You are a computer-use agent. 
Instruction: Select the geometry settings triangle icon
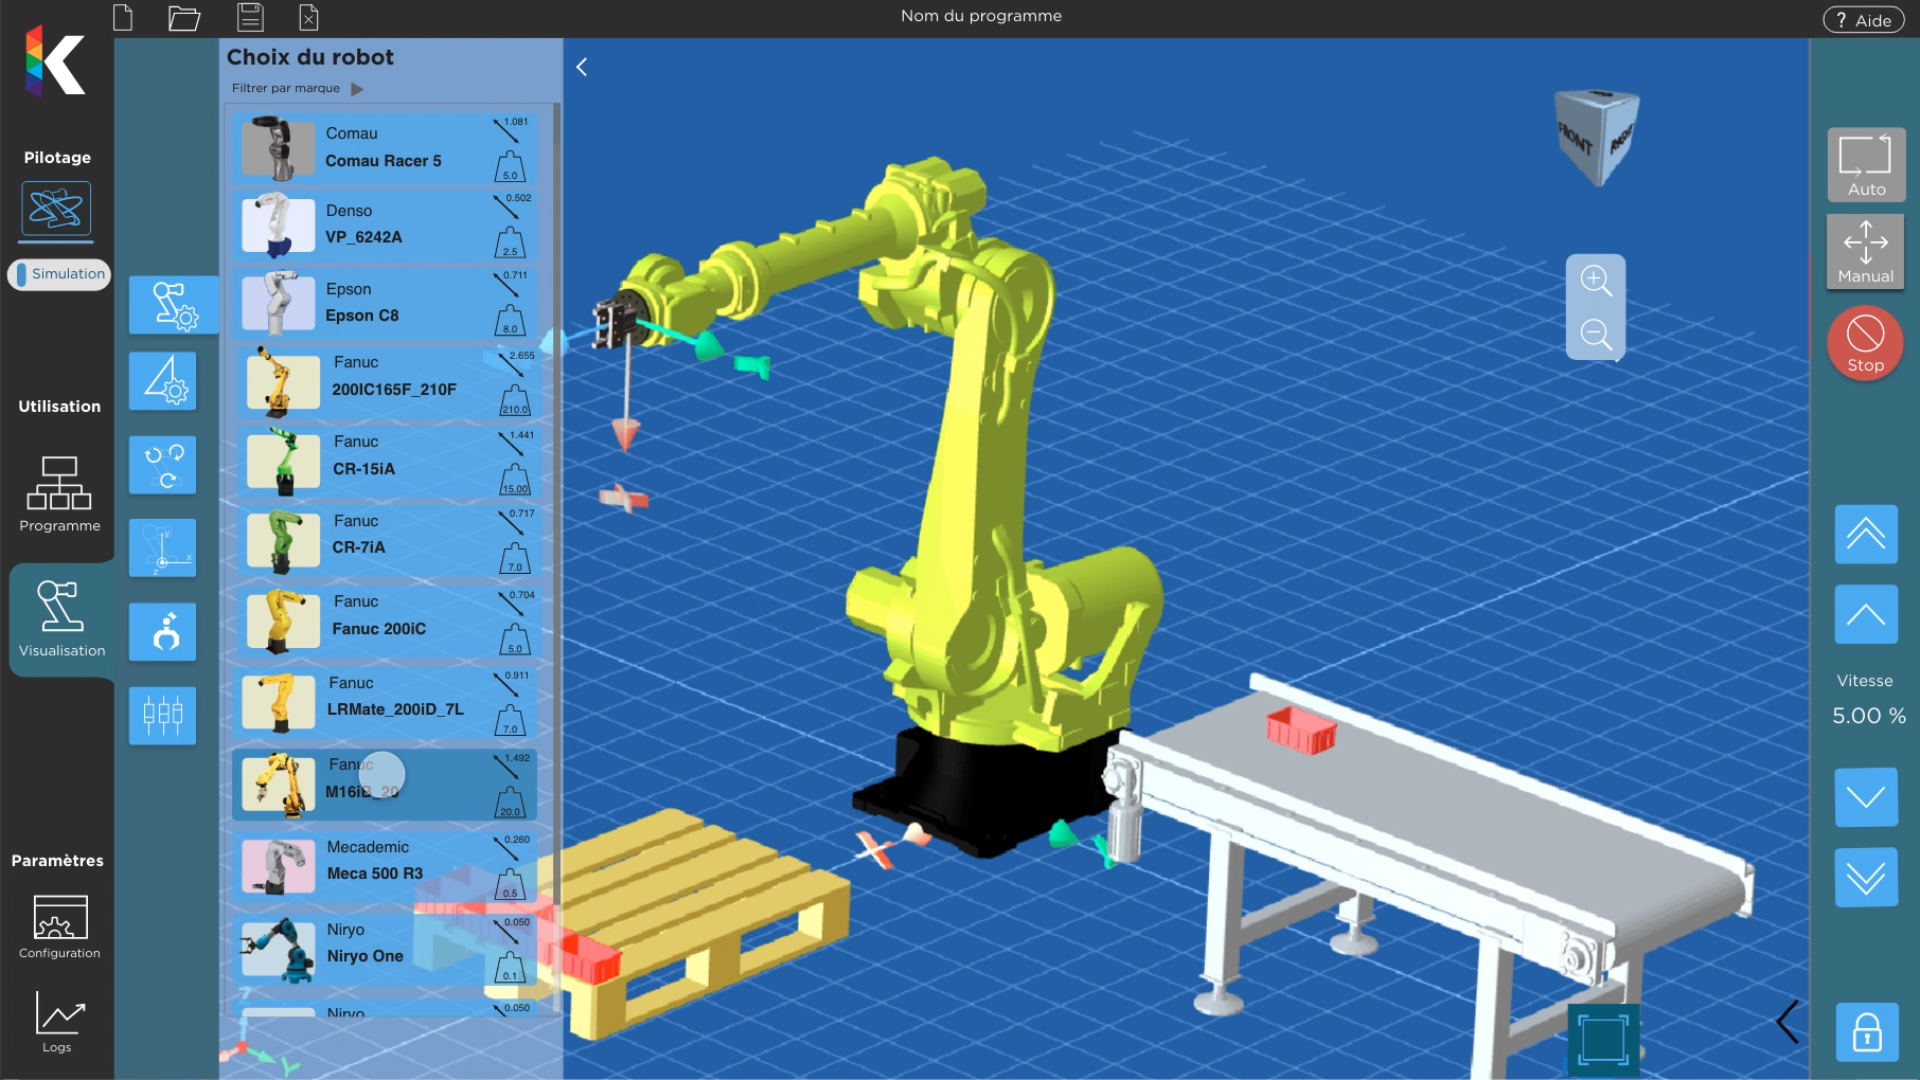(162, 381)
